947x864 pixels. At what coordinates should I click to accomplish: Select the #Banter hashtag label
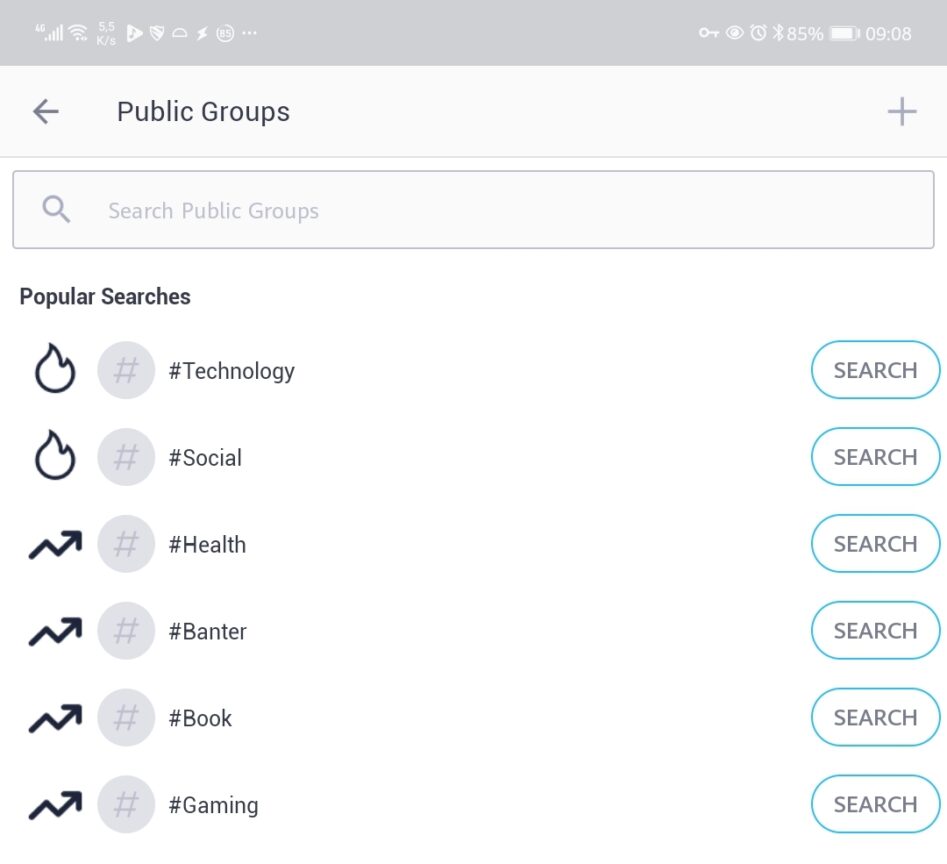(207, 630)
